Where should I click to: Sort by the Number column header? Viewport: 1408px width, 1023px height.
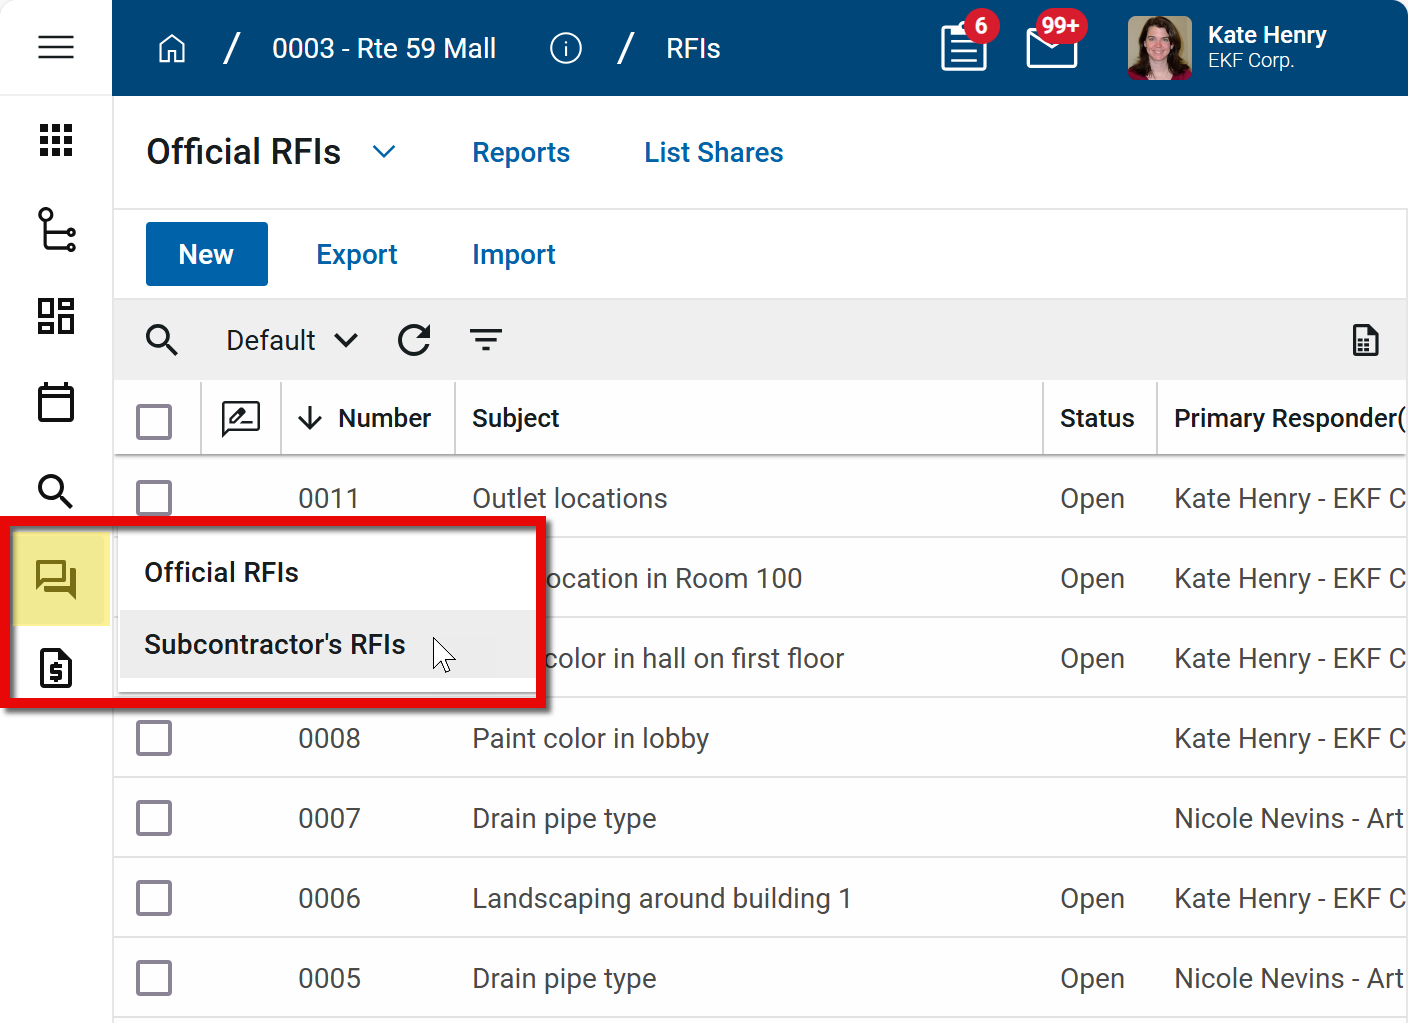pos(384,418)
